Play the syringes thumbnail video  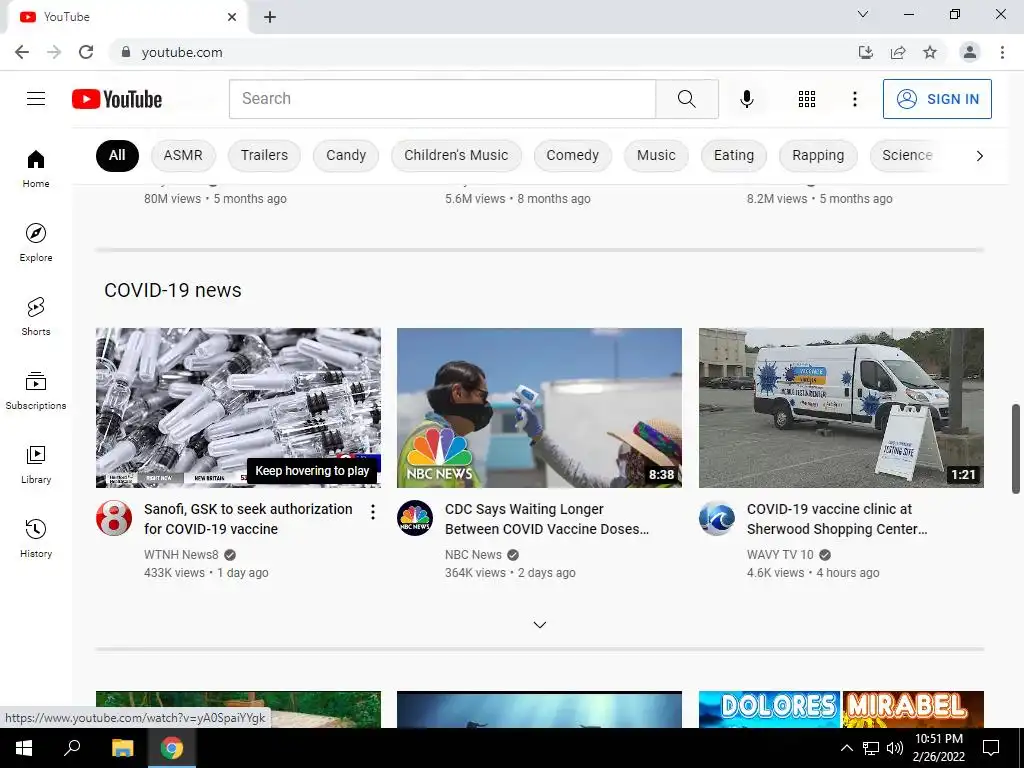(238, 408)
